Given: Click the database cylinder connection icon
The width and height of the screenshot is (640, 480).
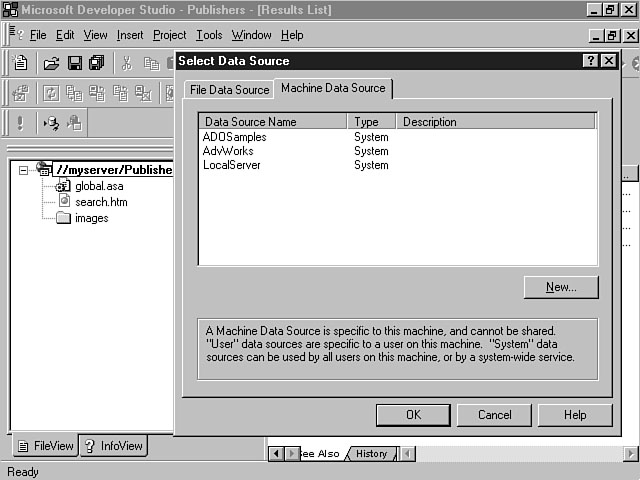Looking at the screenshot, I should [x=51, y=123].
